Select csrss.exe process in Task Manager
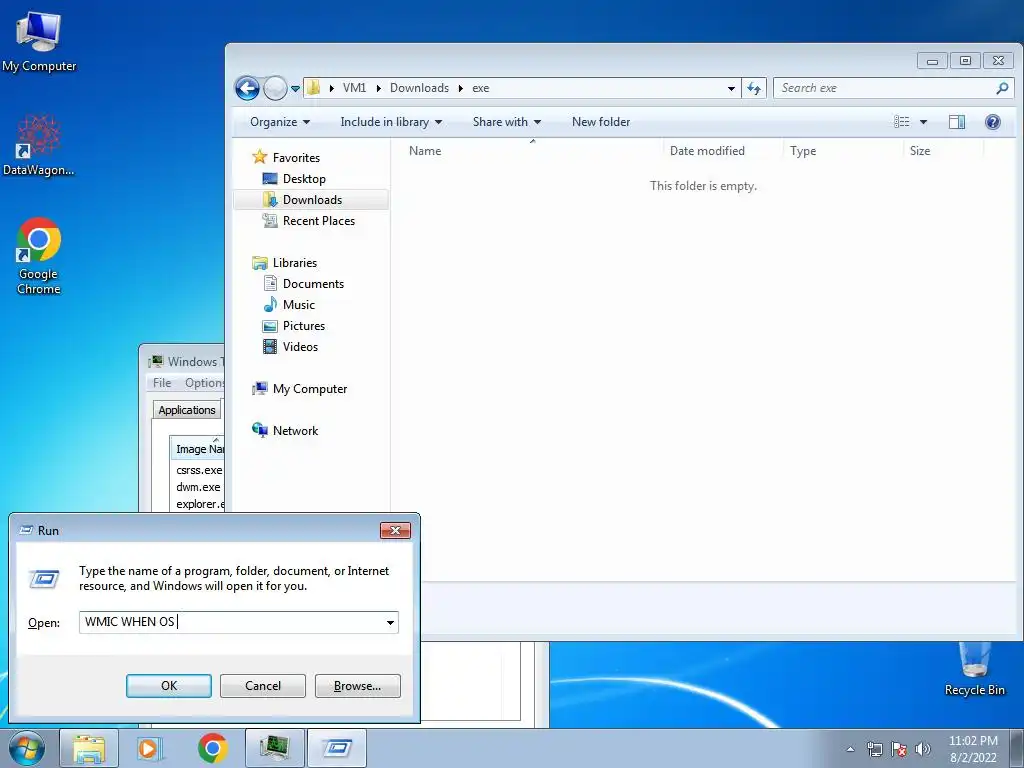 pos(199,470)
